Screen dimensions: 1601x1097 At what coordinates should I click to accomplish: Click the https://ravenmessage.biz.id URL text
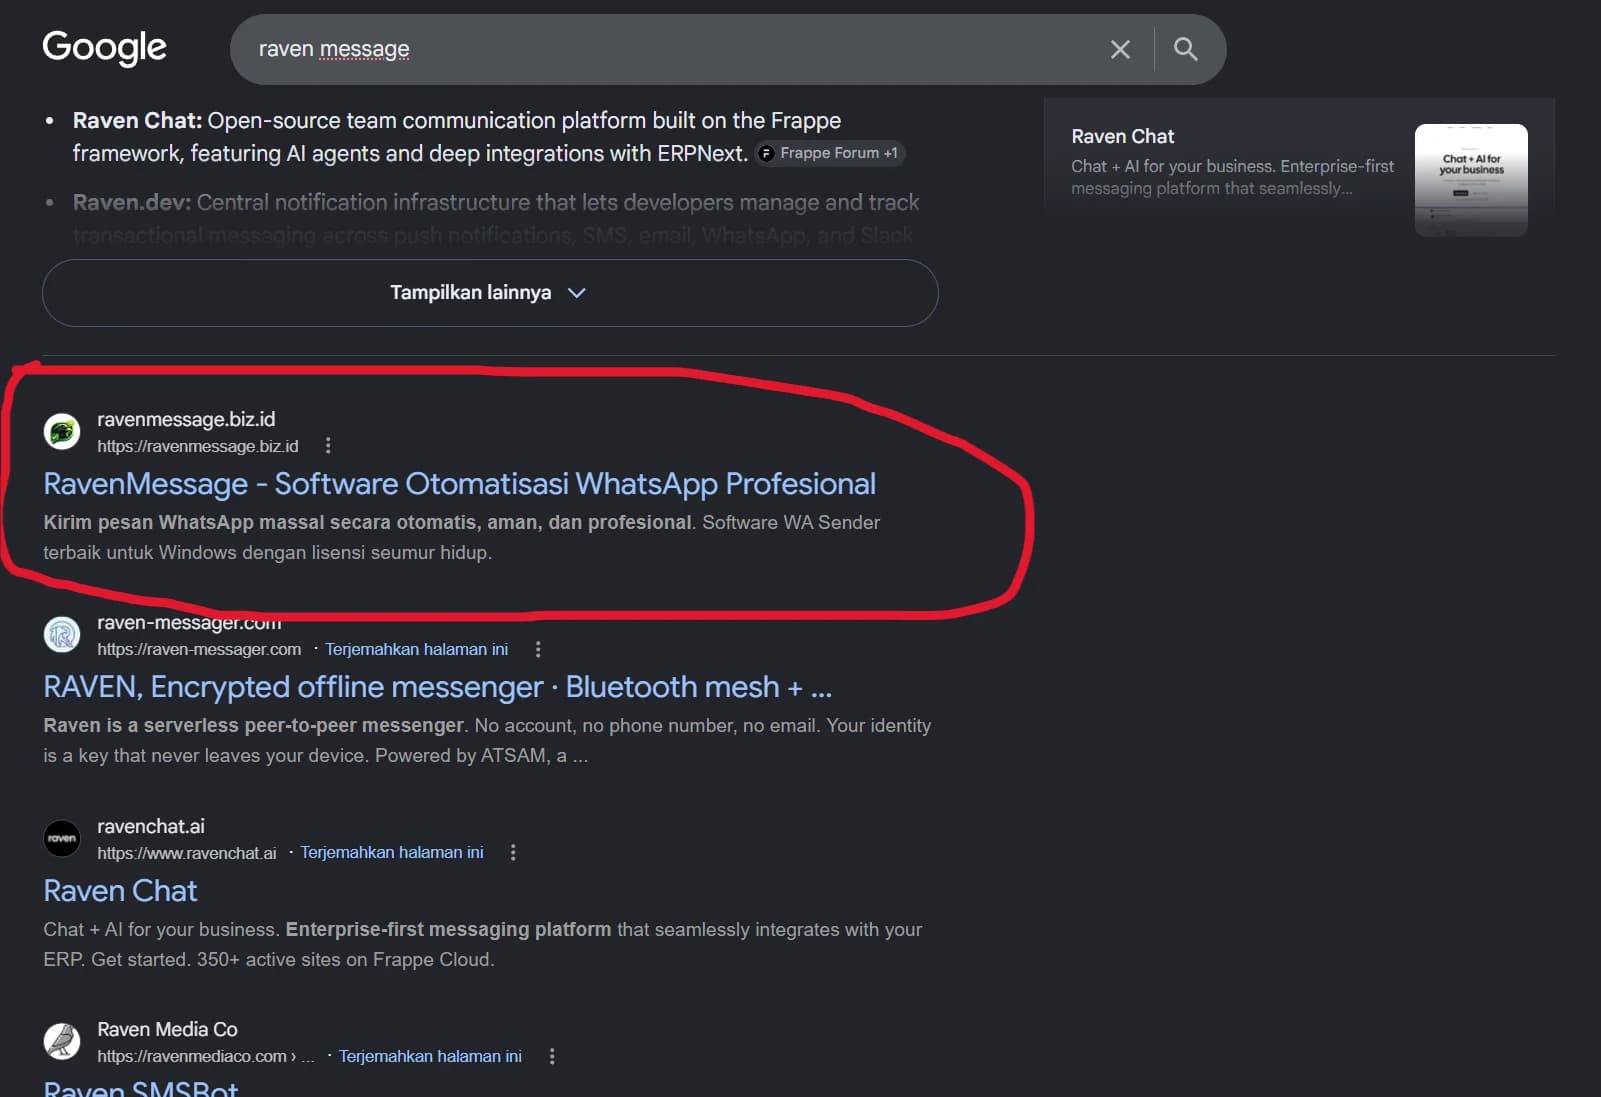coord(198,446)
